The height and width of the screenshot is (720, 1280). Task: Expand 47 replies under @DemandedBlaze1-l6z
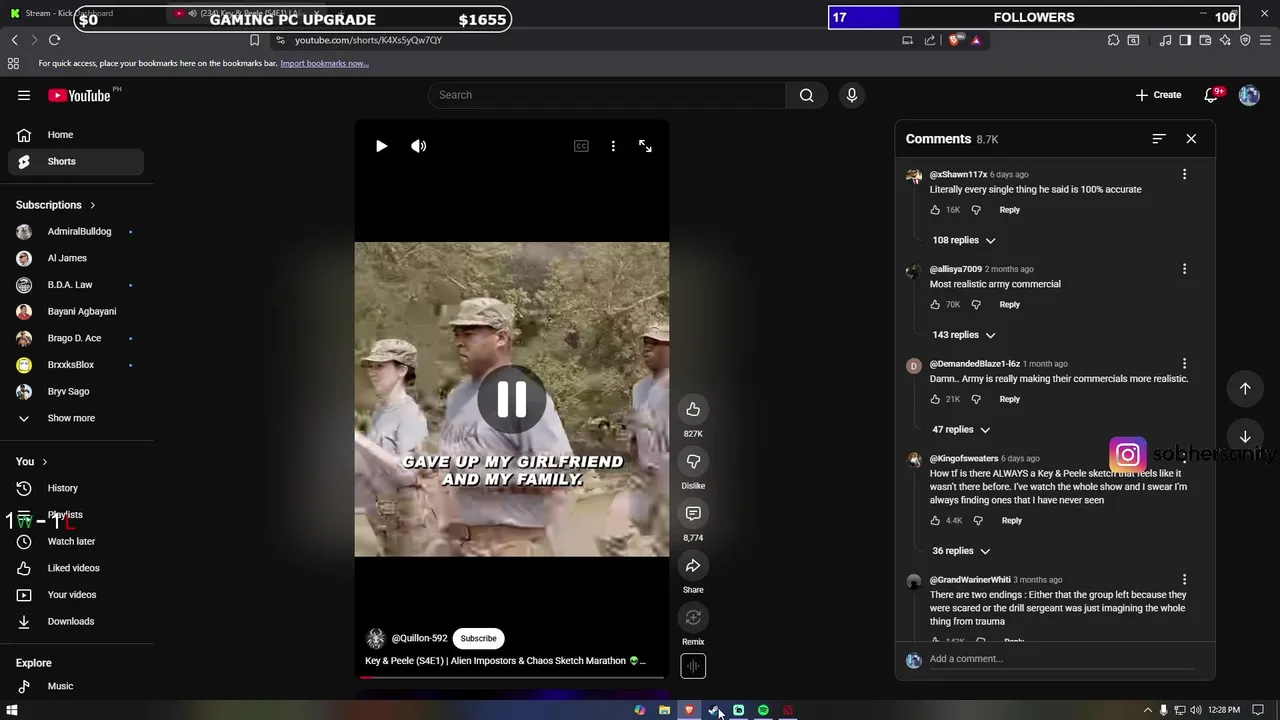tap(961, 430)
